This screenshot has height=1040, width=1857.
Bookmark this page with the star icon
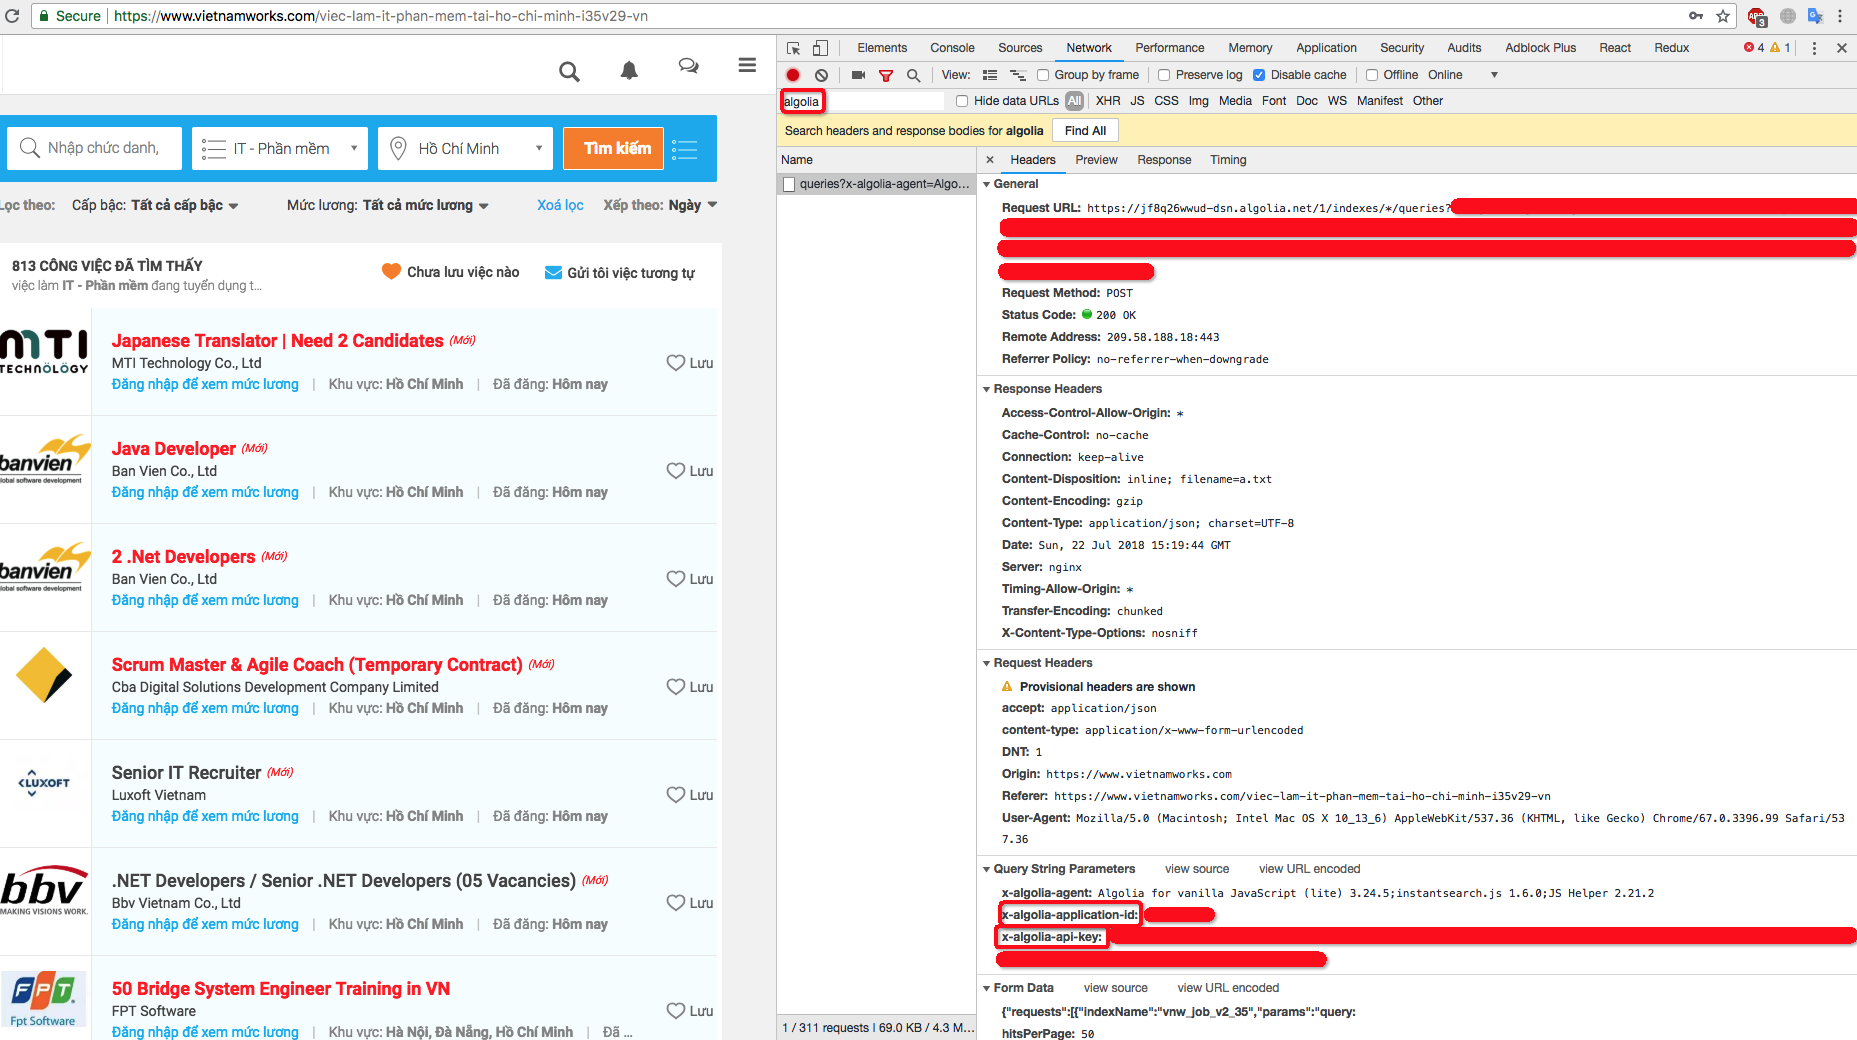pos(1723,16)
